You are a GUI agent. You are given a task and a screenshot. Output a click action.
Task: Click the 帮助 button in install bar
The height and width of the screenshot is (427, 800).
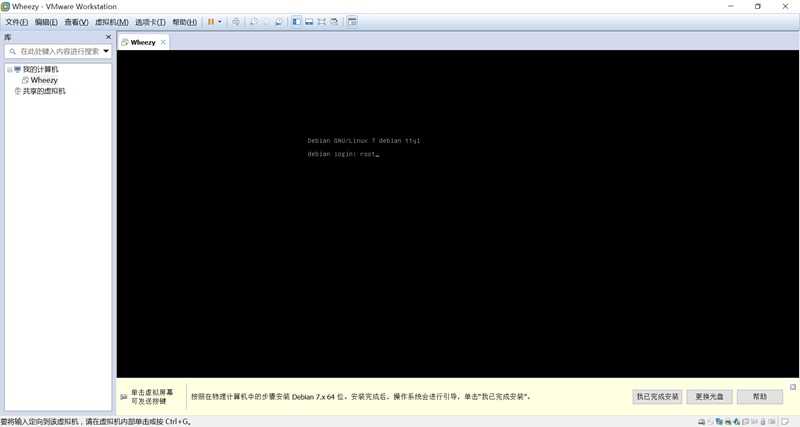760,396
